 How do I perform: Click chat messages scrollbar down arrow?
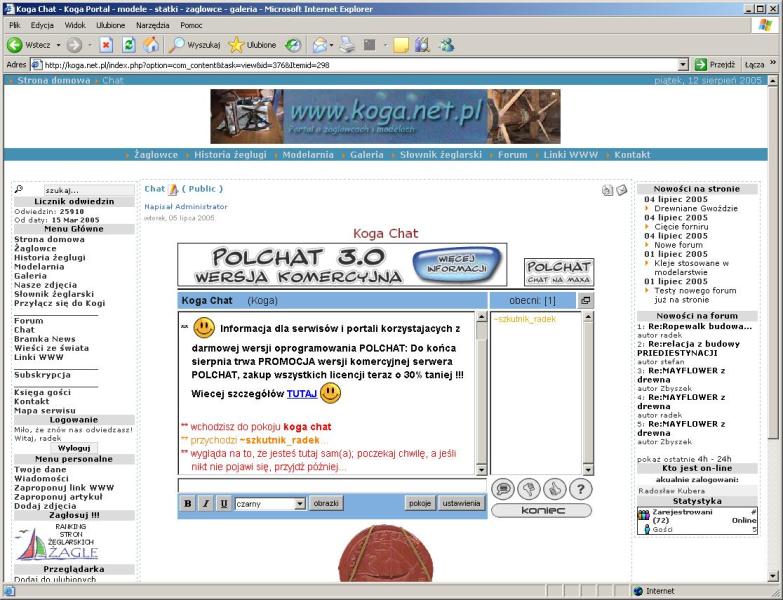point(481,470)
